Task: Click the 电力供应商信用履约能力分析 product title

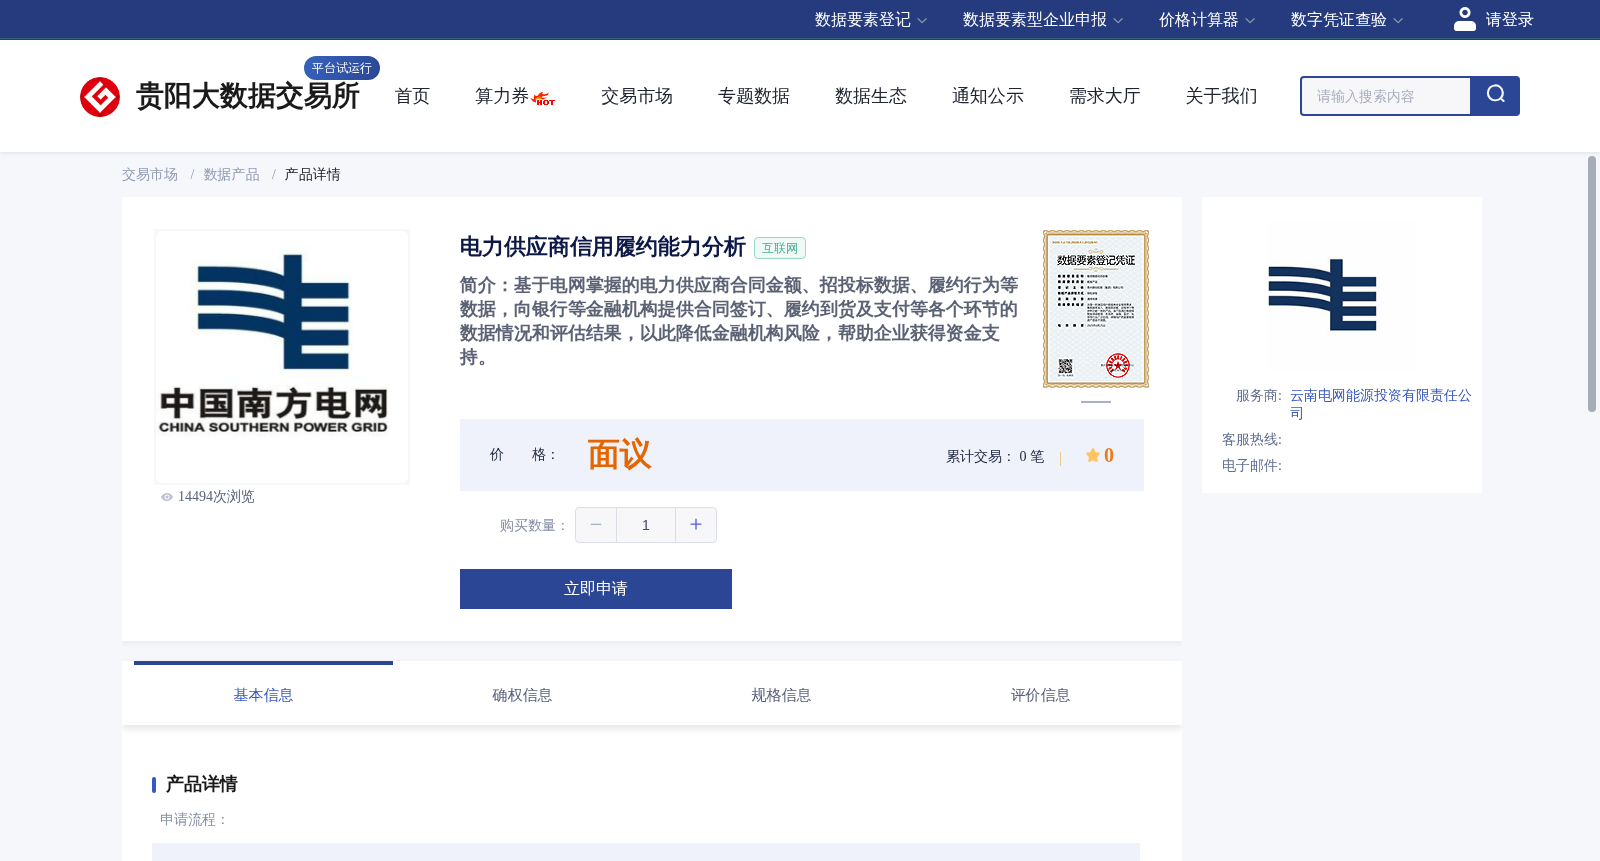Action: click(603, 247)
